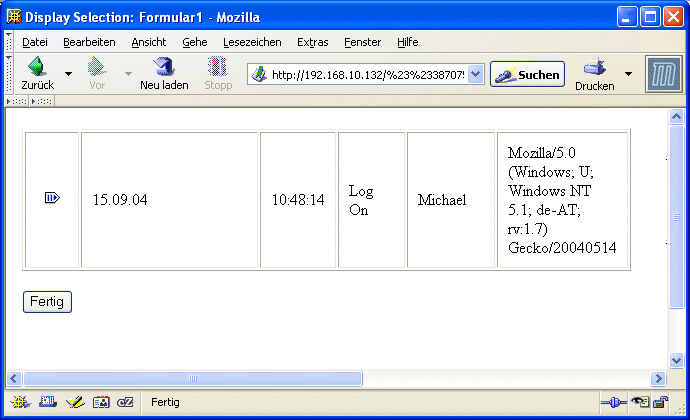Click the address URL input field

point(365,74)
